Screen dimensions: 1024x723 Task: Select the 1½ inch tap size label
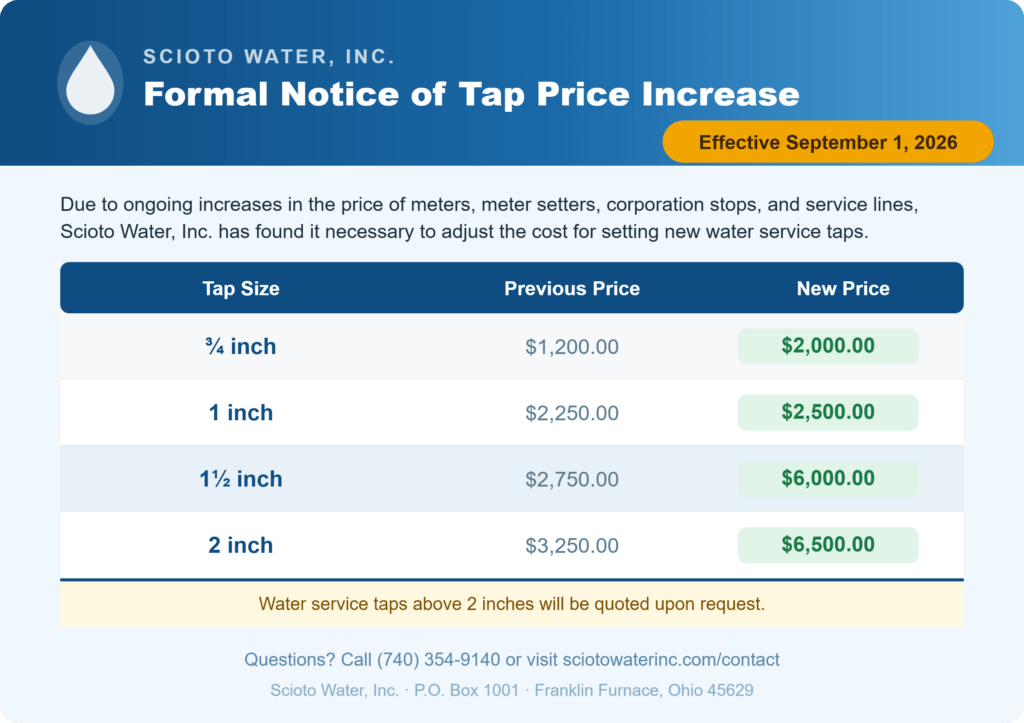pos(241,479)
